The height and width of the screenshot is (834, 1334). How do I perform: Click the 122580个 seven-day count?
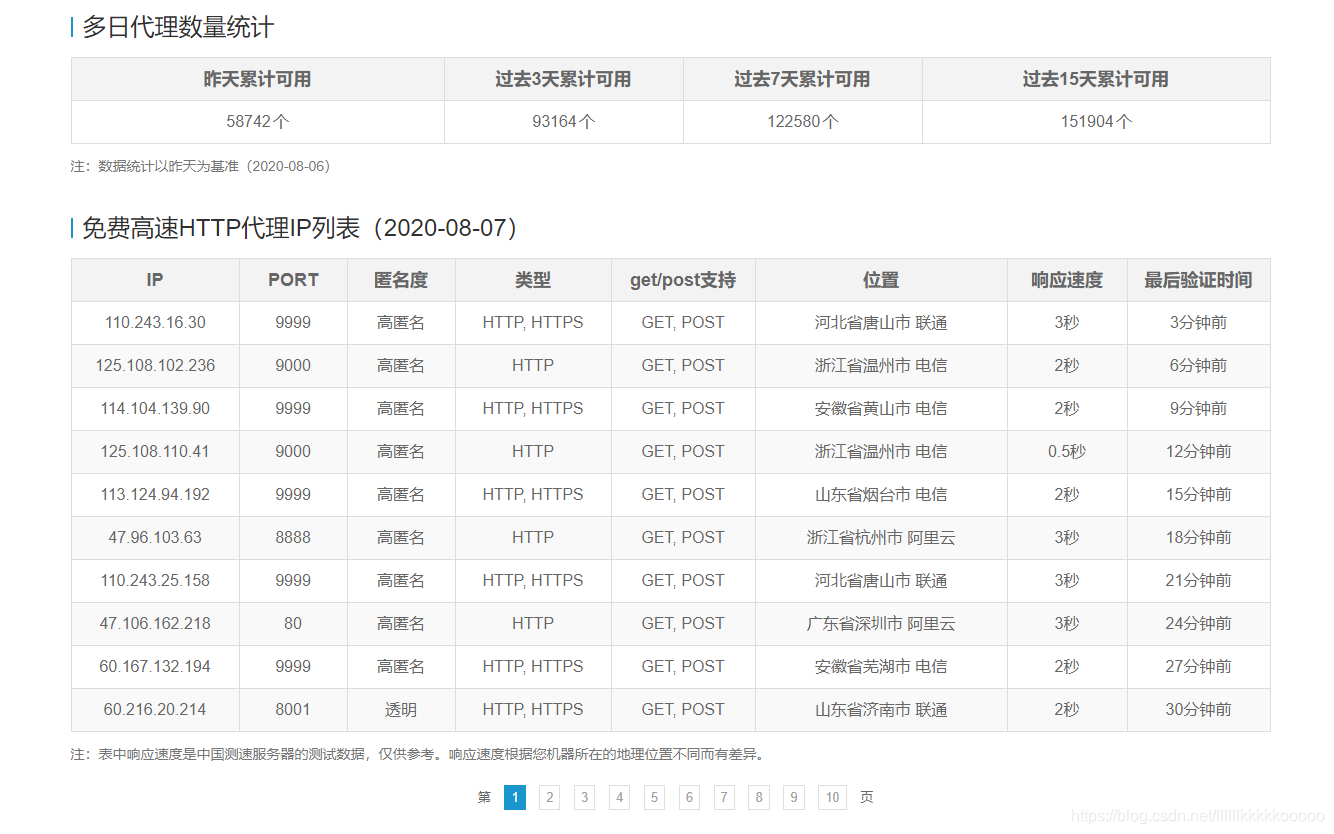(x=803, y=122)
